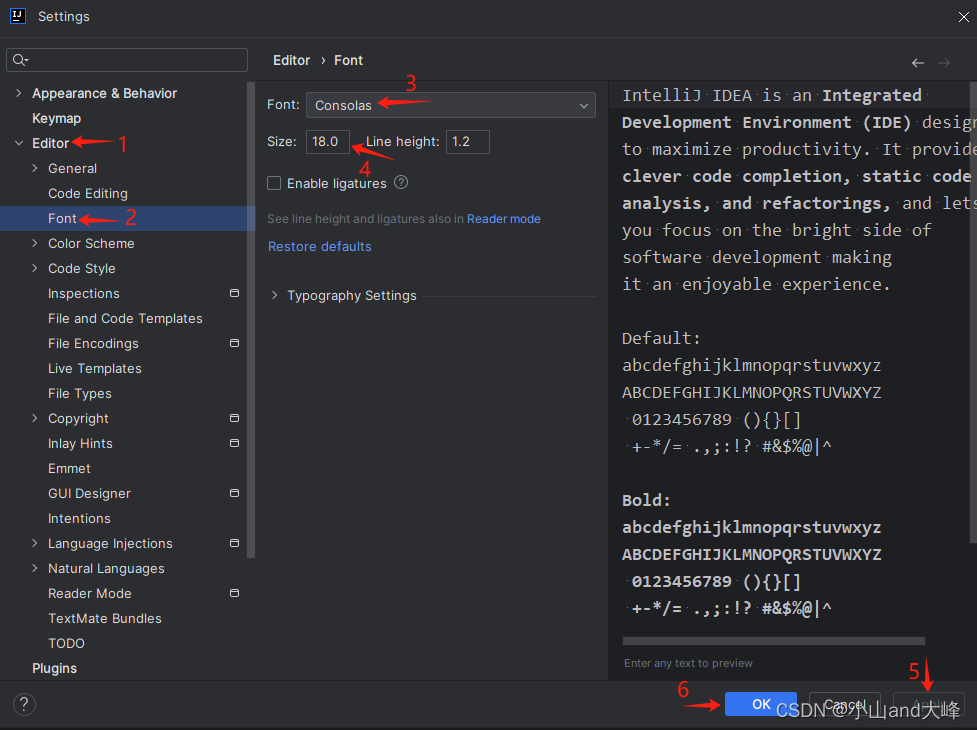Expand the Copyright node chevron
Image resolution: width=977 pixels, height=730 pixels.
tap(35, 418)
